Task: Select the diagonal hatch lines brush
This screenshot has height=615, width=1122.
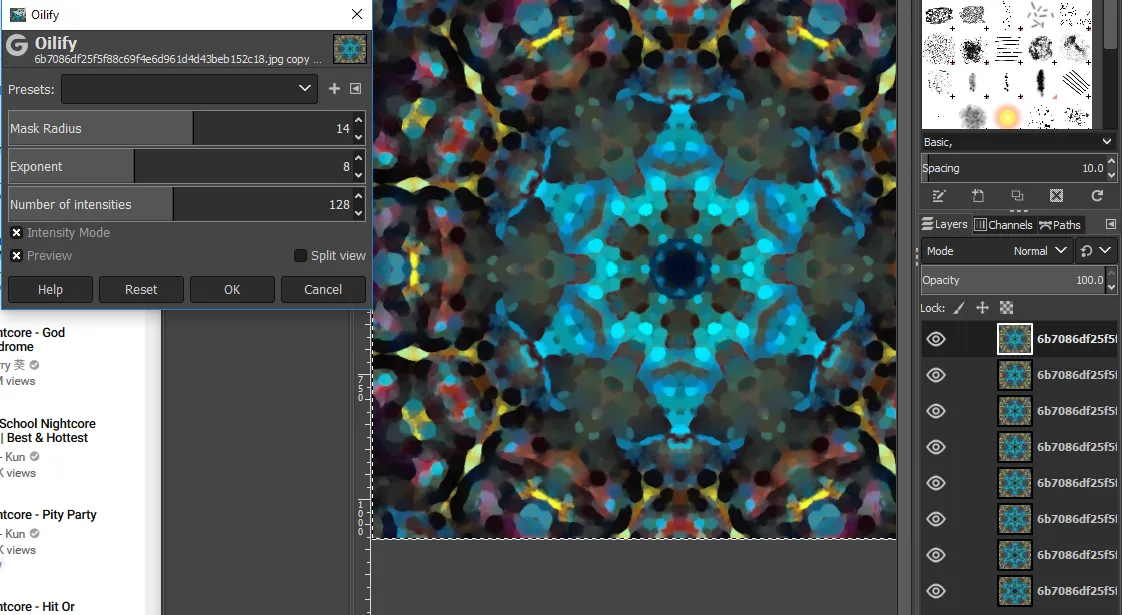Action: pos(1075,83)
